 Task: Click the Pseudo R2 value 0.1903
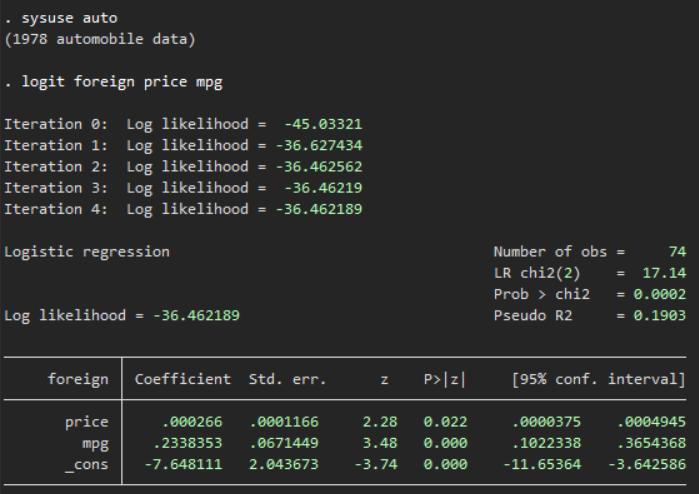click(x=660, y=315)
